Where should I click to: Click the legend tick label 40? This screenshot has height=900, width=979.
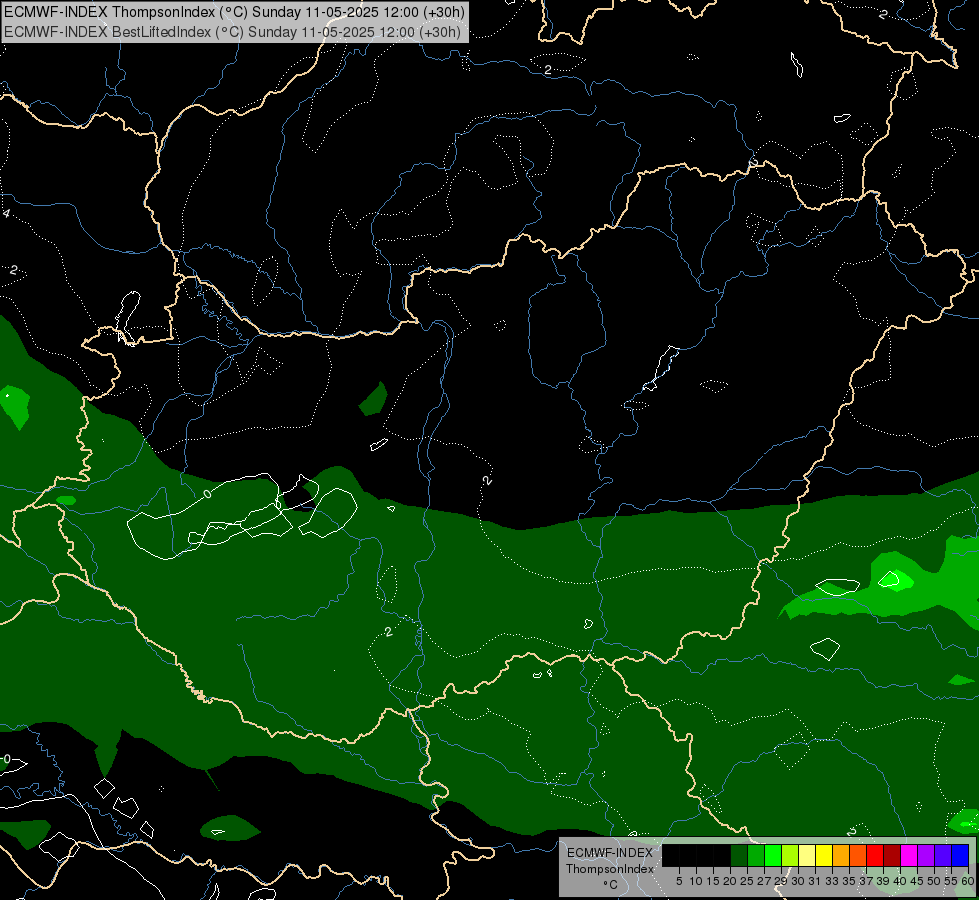tap(900, 881)
